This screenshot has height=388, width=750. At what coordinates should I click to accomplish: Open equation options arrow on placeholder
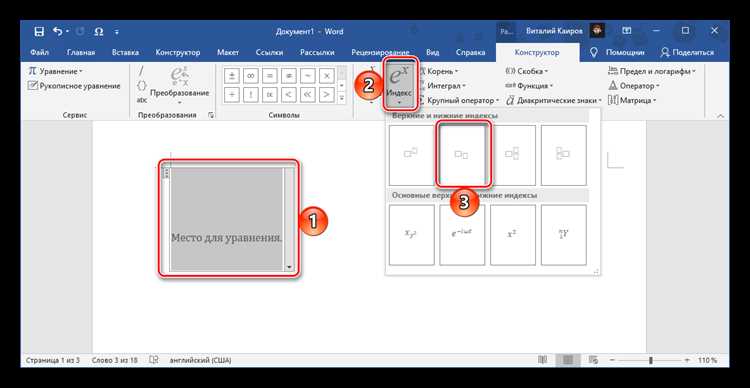pyautogui.click(x=289, y=267)
